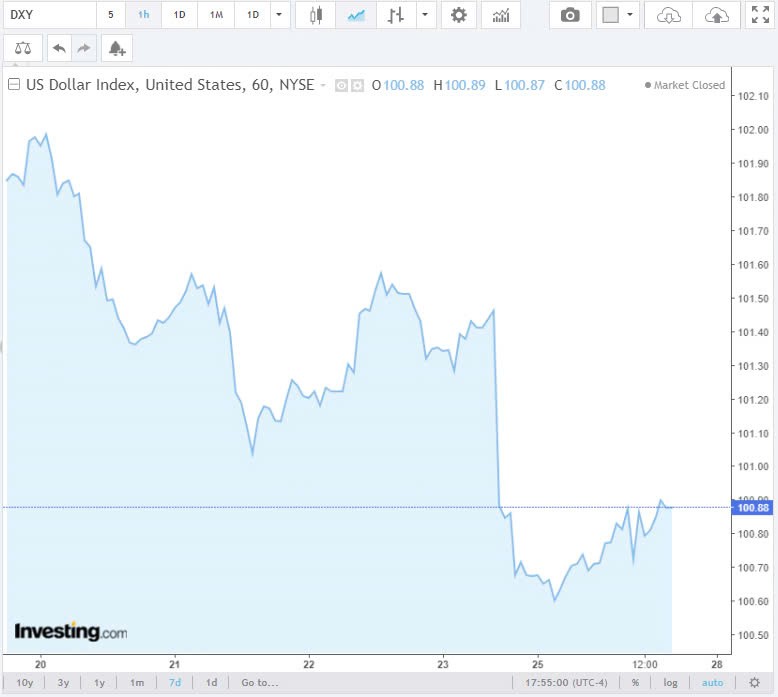Set range to 3y

pos(63,683)
